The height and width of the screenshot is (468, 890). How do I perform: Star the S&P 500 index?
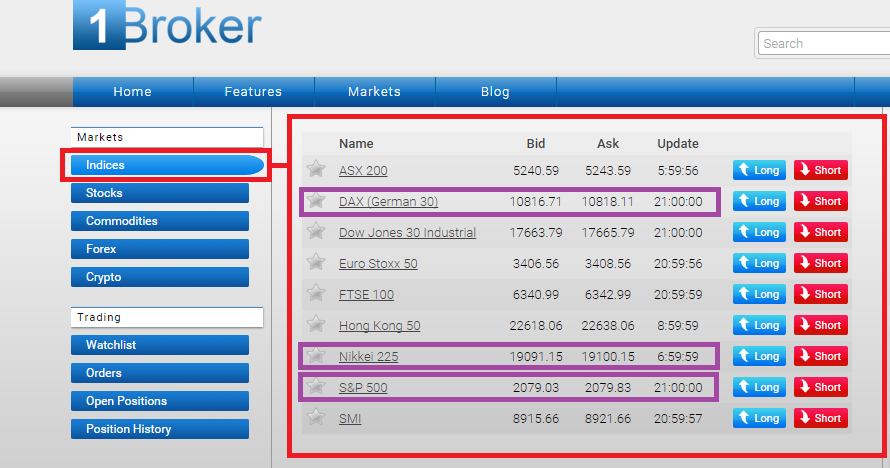click(x=316, y=386)
